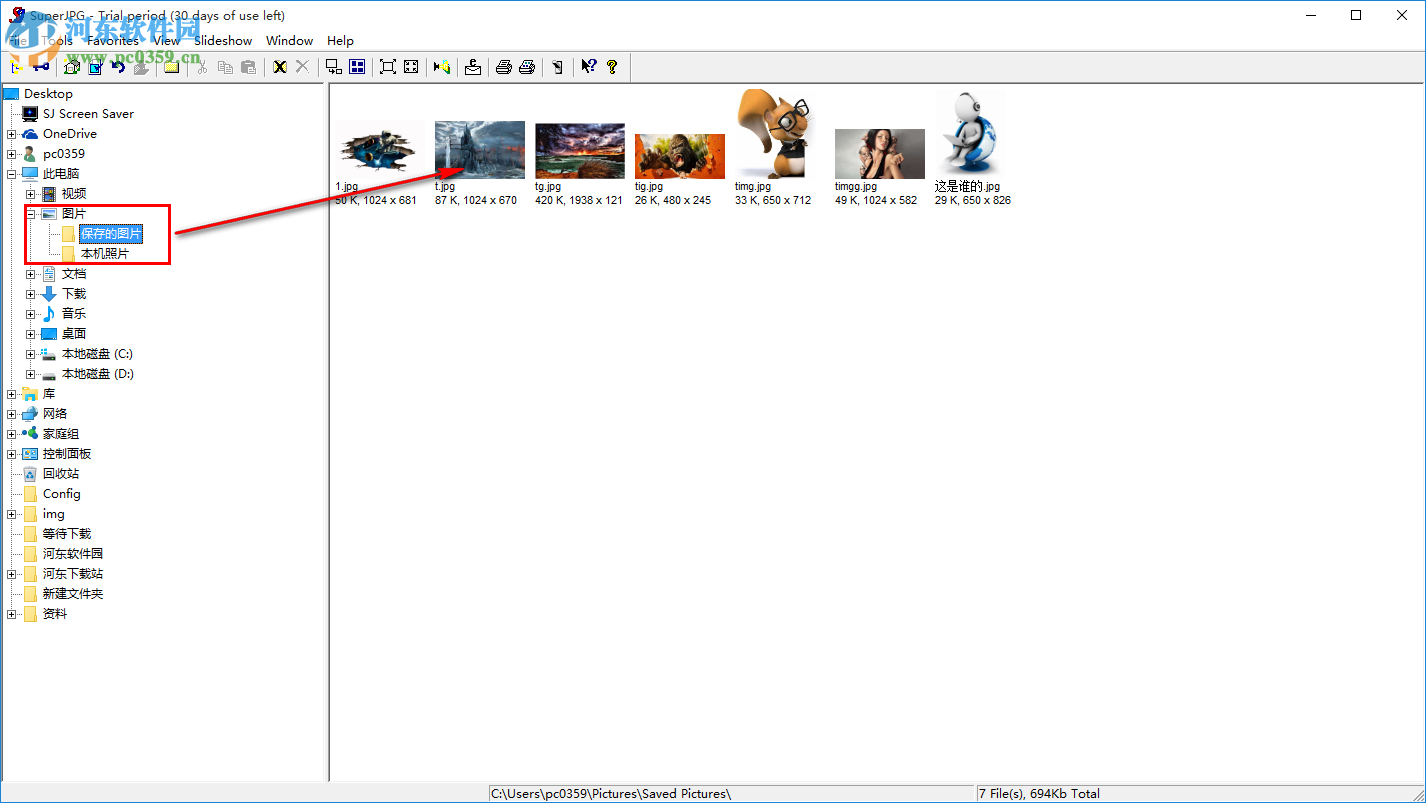Click the 这是谁的.jpg image thumbnail
This screenshot has width=1426, height=803.
(x=971, y=131)
